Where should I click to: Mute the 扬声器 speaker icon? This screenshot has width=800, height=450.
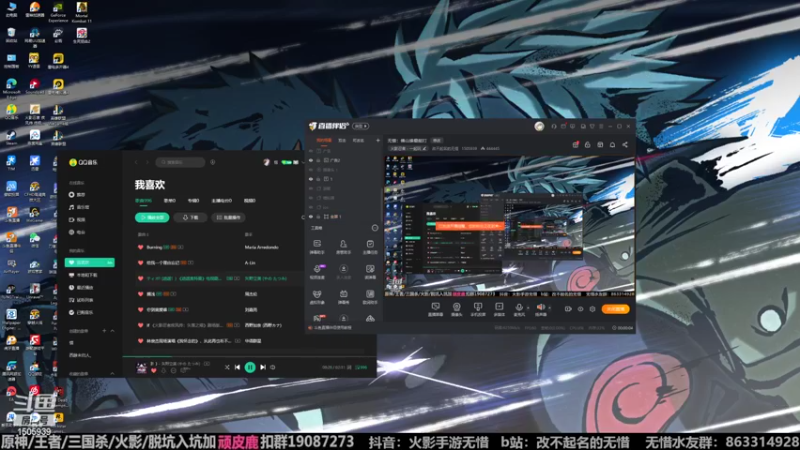tap(540, 309)
